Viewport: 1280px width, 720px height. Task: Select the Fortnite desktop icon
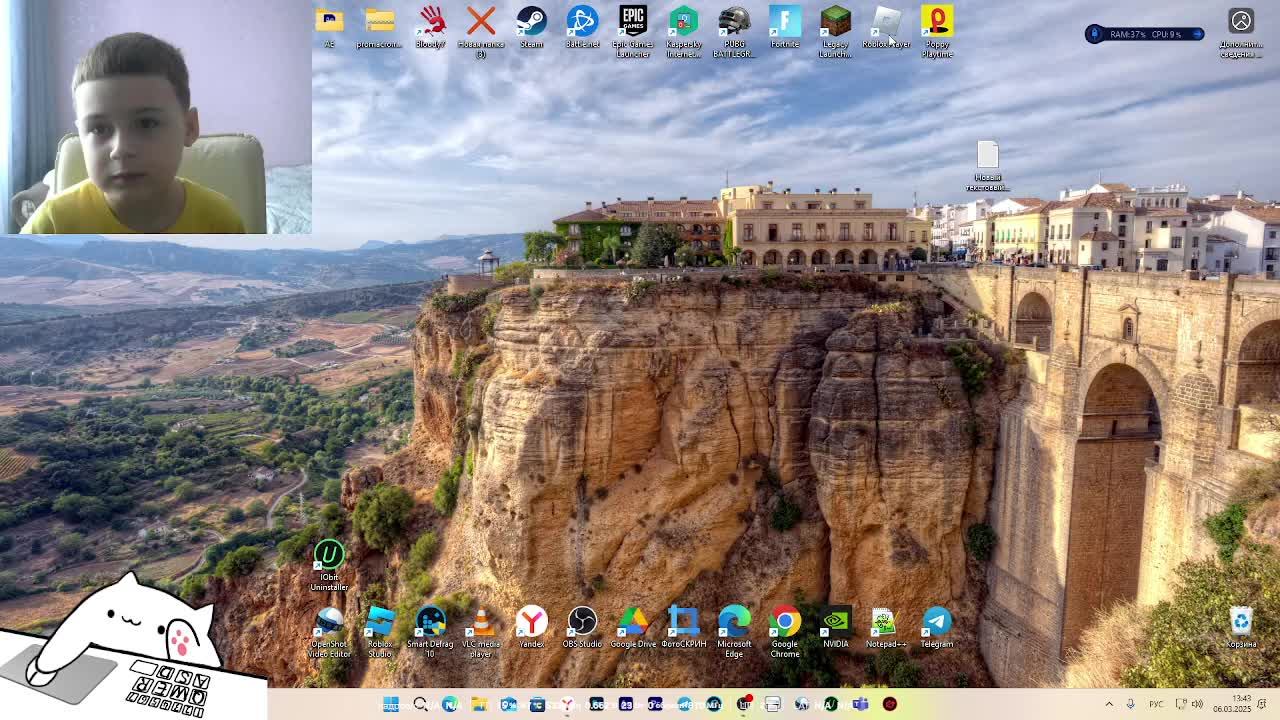pyautogui.click(x=785, y=28)
